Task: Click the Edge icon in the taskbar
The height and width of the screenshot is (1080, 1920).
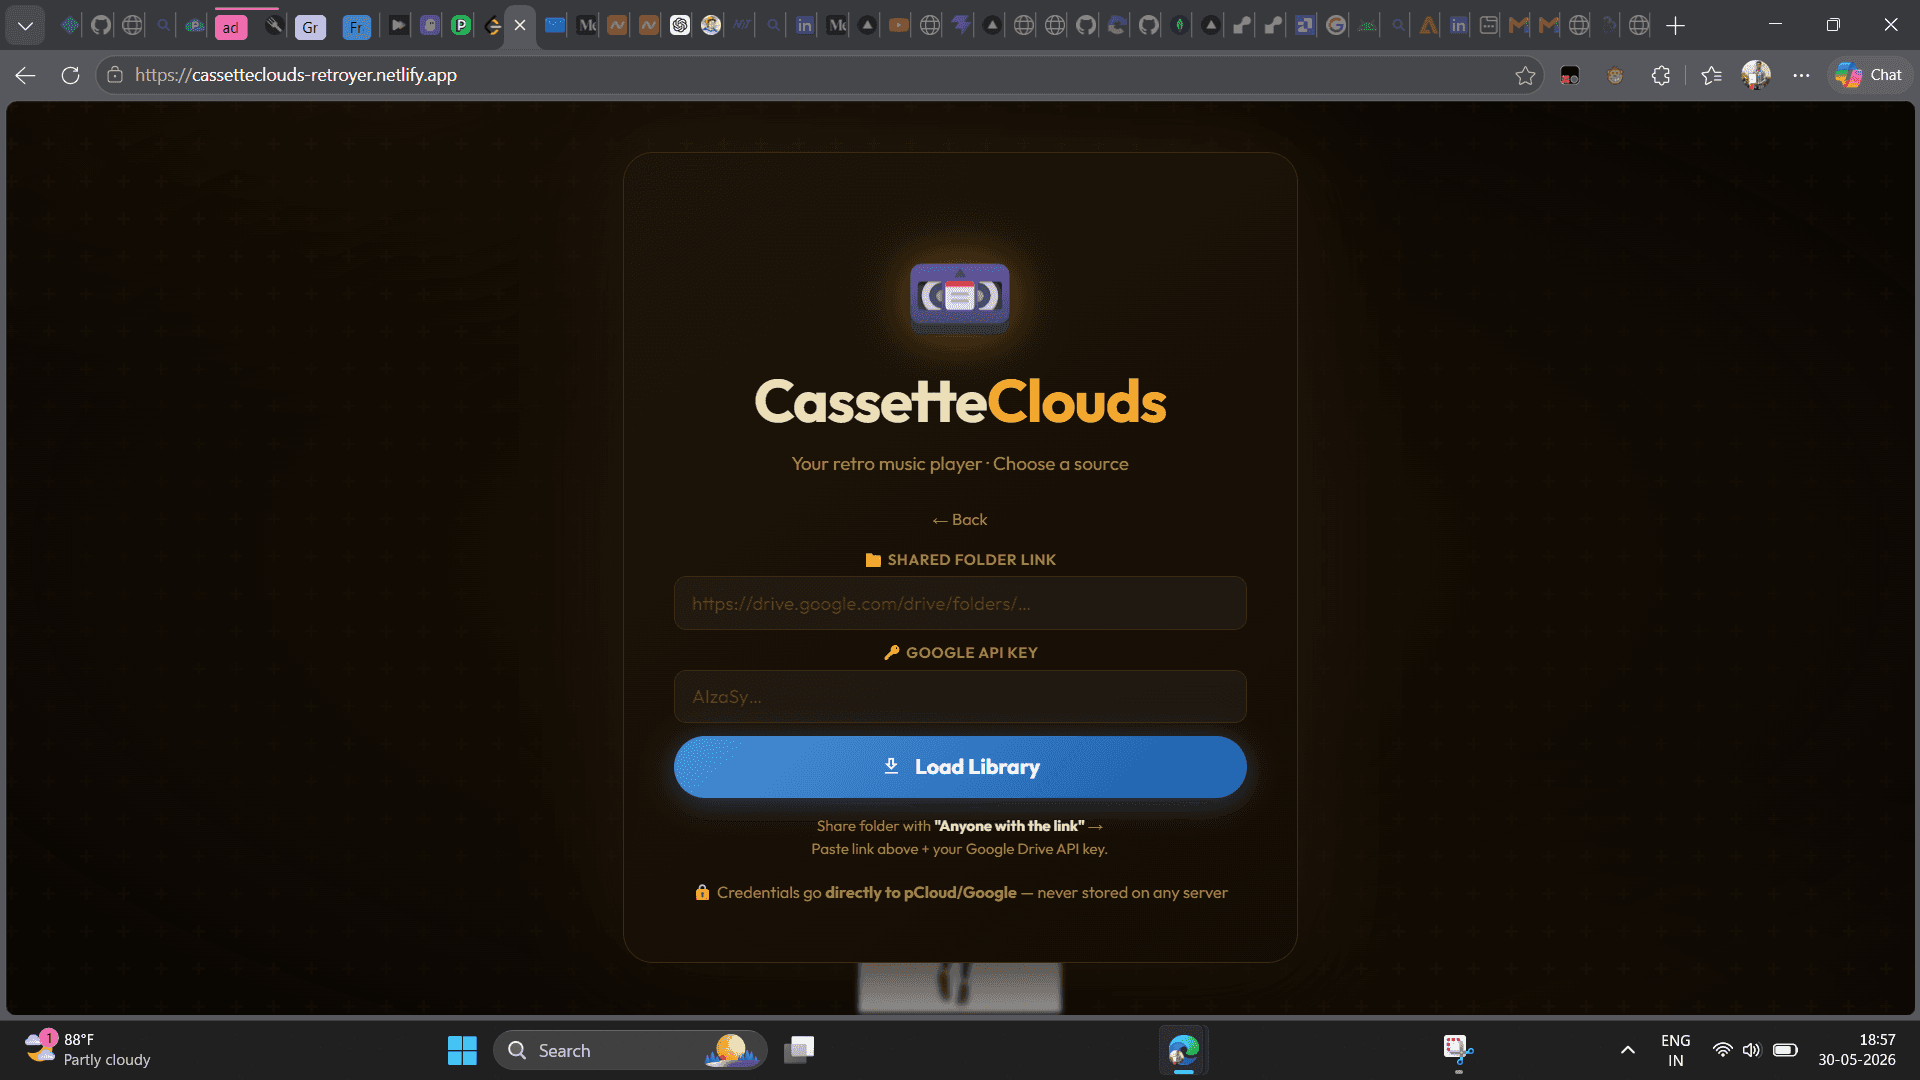Action: (1184, 1050)
